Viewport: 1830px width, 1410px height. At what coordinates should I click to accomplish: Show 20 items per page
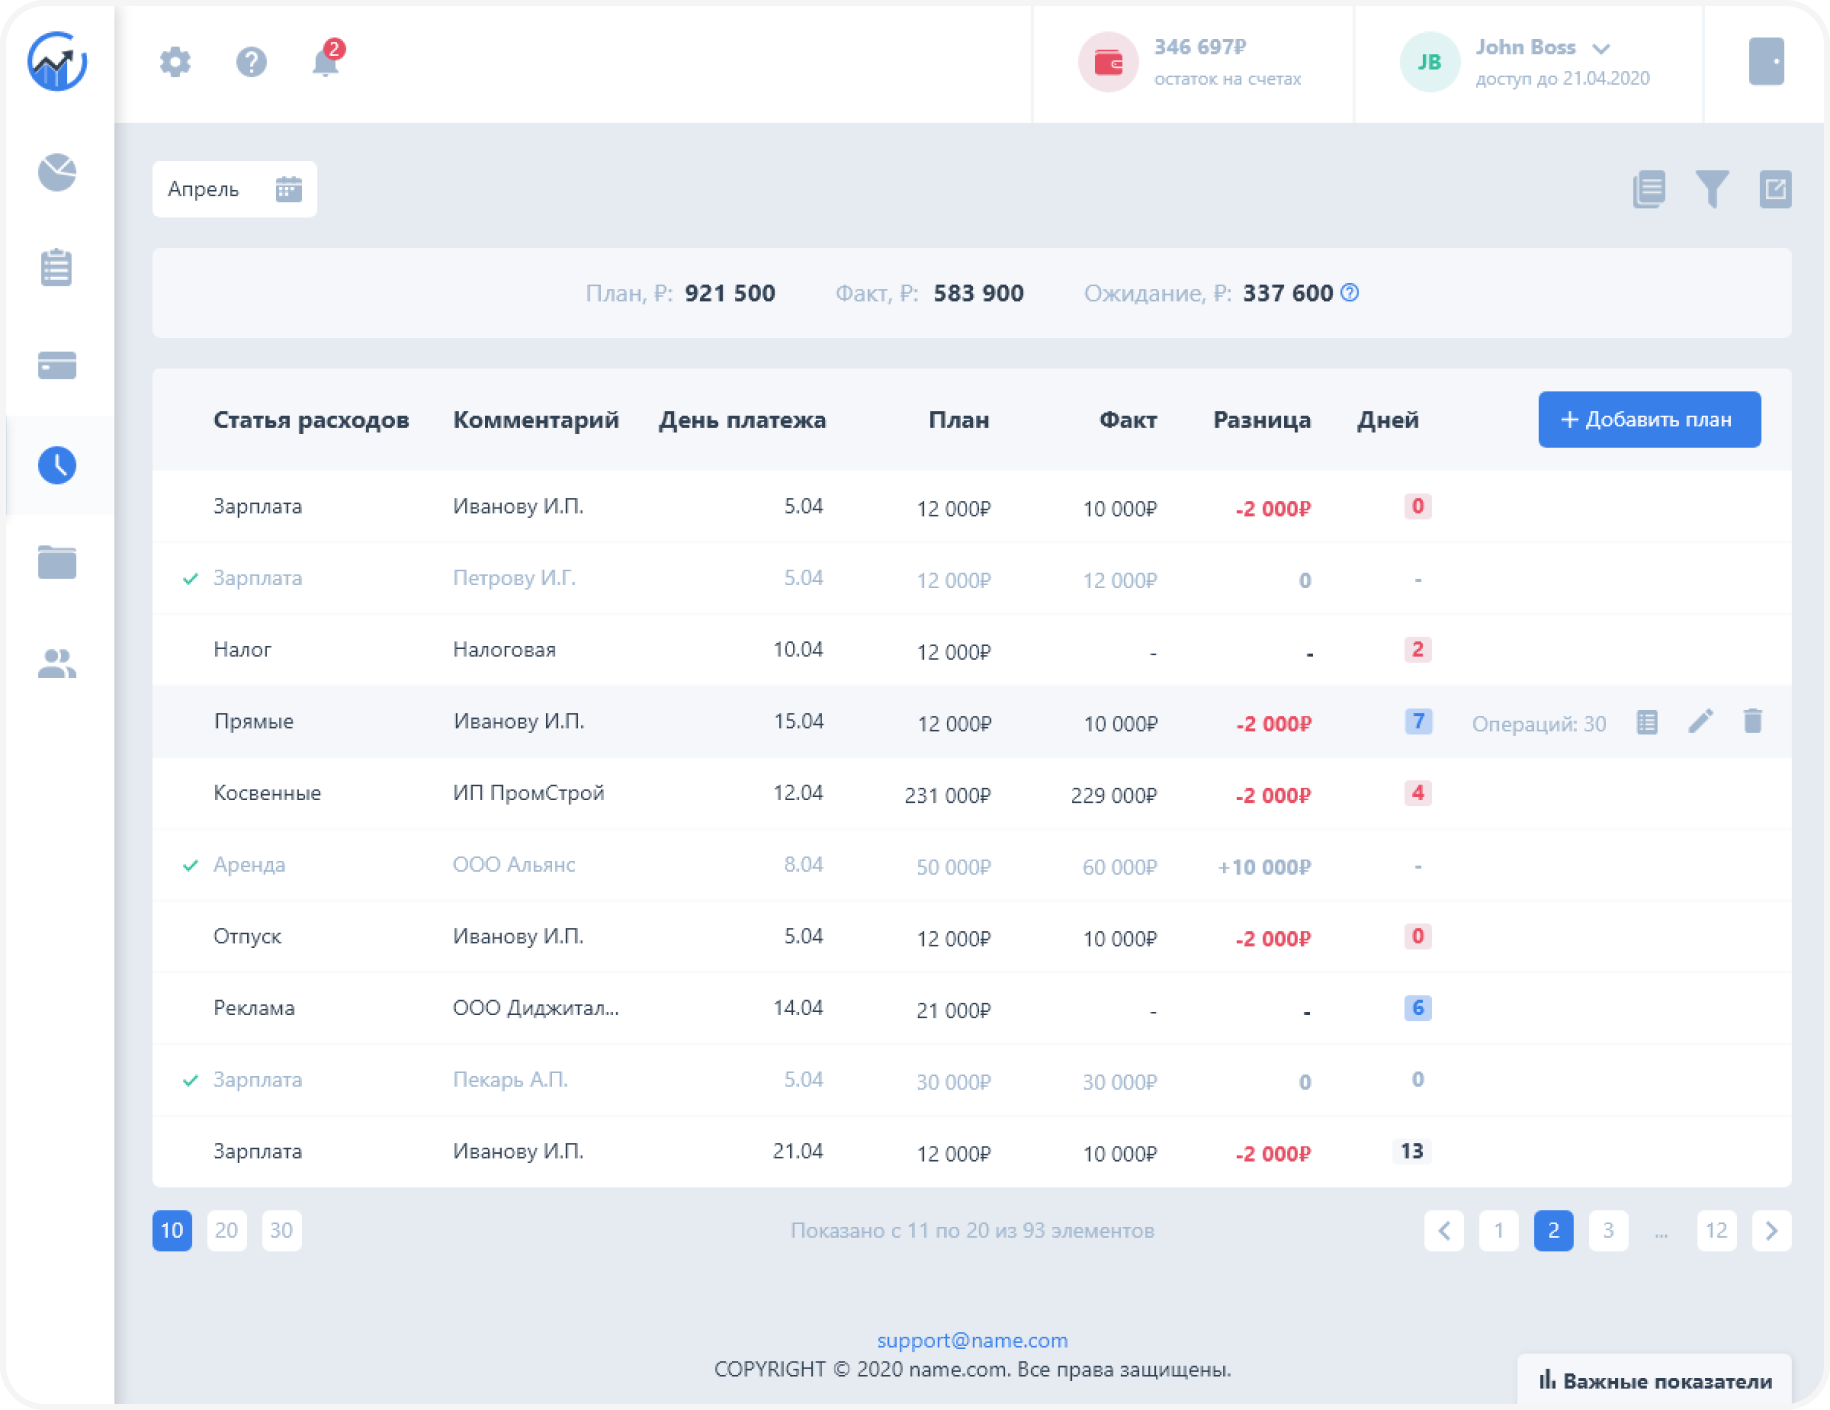click(227, 1230)
